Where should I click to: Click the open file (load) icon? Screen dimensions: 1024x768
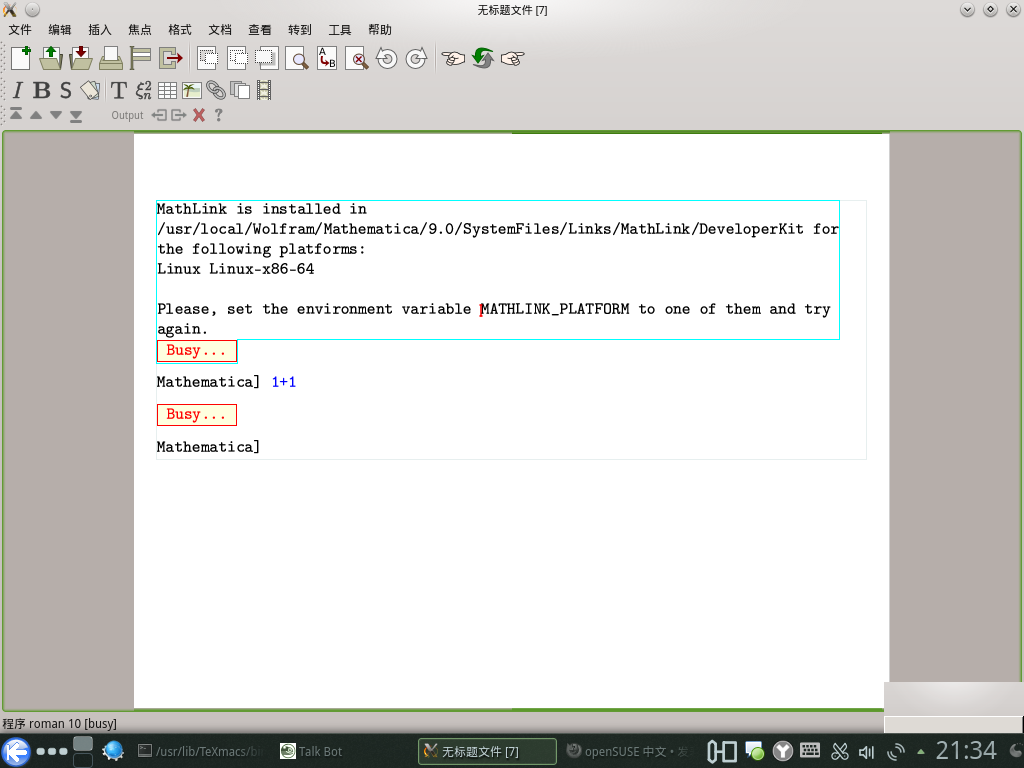[51, 58]
